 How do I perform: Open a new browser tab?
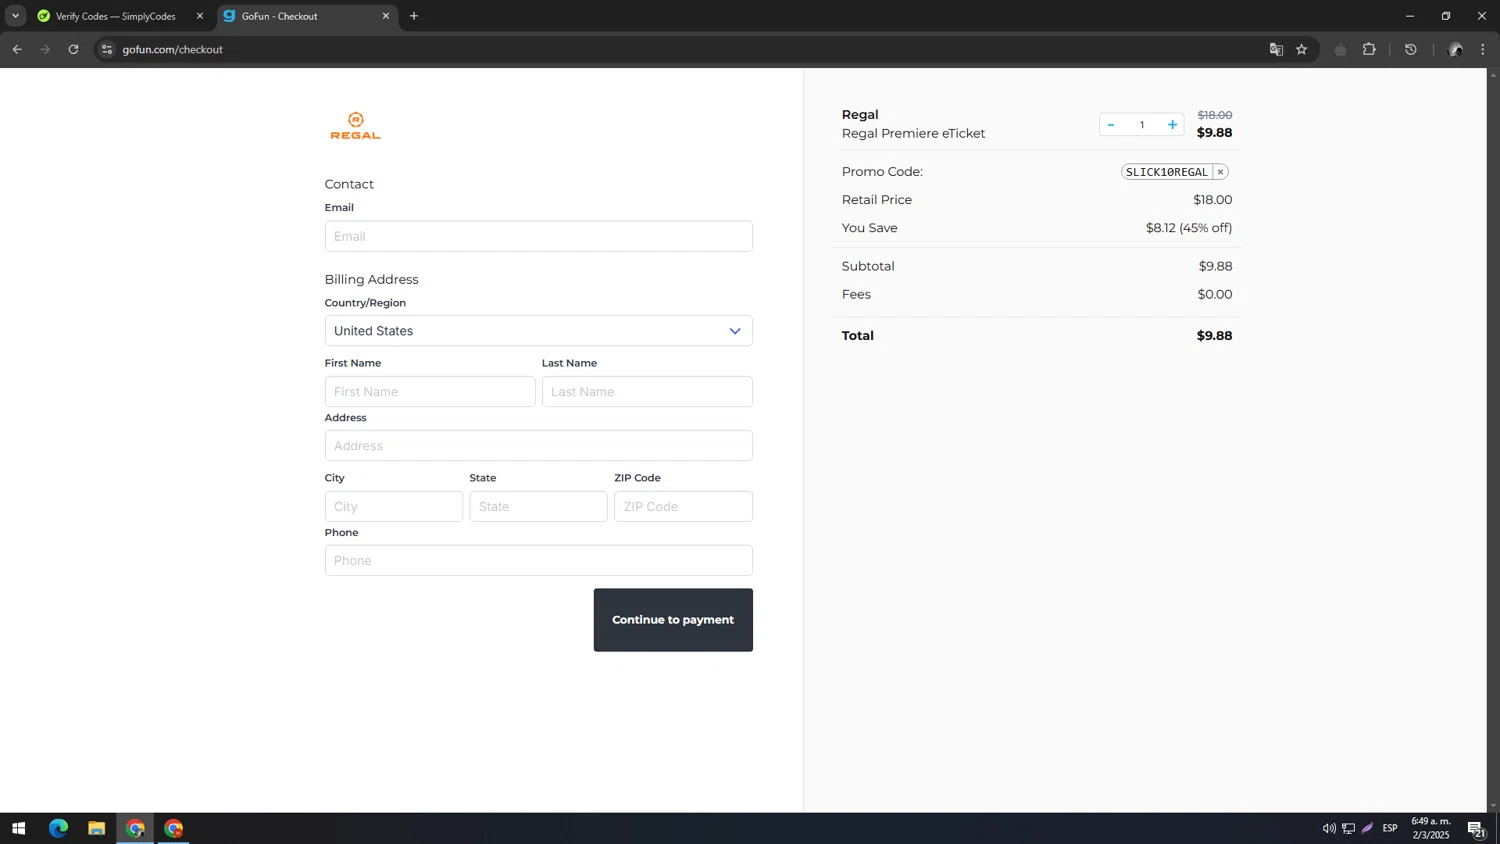(414, 16)
